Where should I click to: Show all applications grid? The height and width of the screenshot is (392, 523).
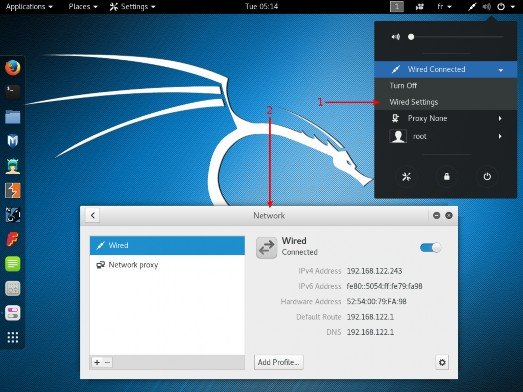click(13, 337)
